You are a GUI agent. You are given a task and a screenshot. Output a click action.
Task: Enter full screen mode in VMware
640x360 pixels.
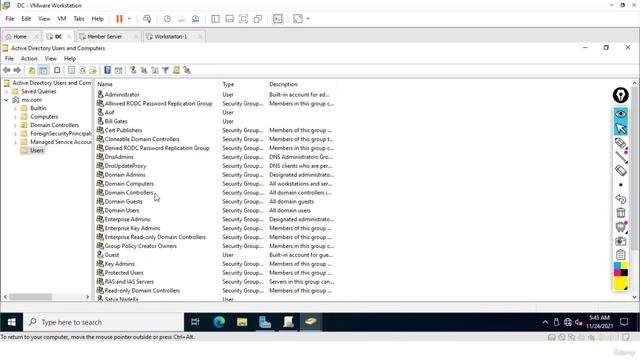pos(243,19)
